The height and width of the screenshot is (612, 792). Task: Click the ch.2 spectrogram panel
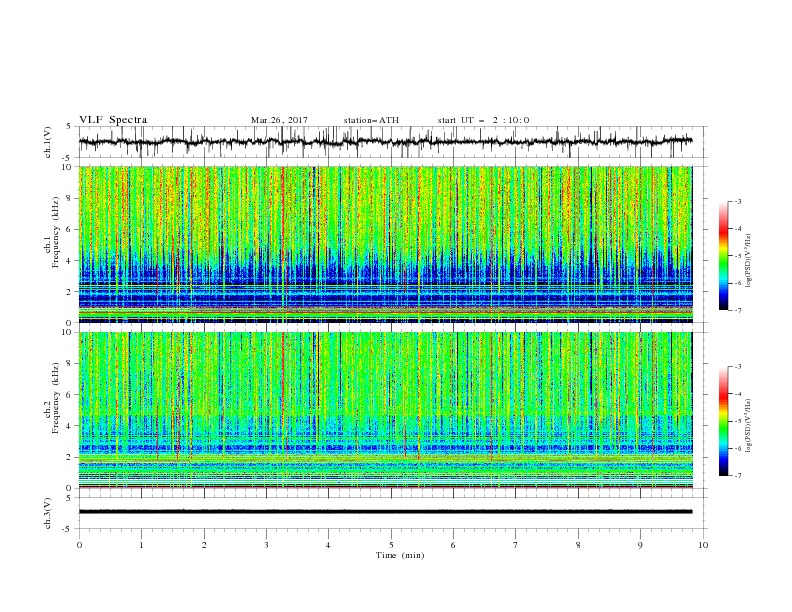385,410
